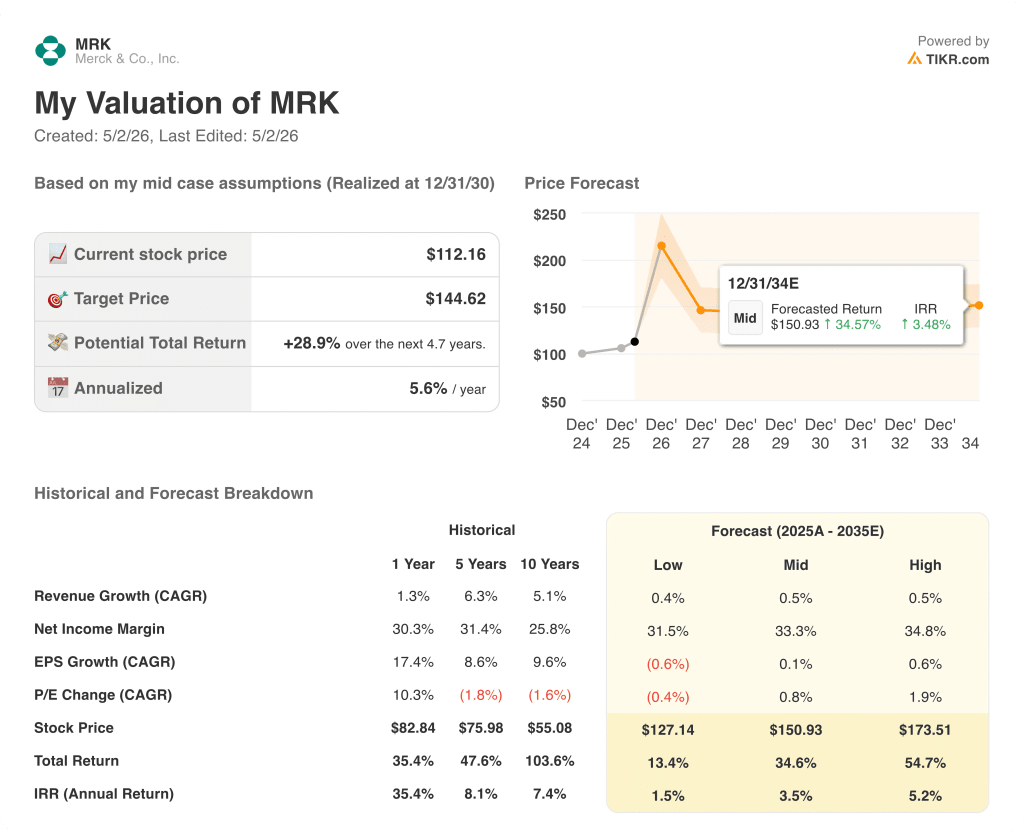Click the $144.62 target price value

[x=455, y=298]
